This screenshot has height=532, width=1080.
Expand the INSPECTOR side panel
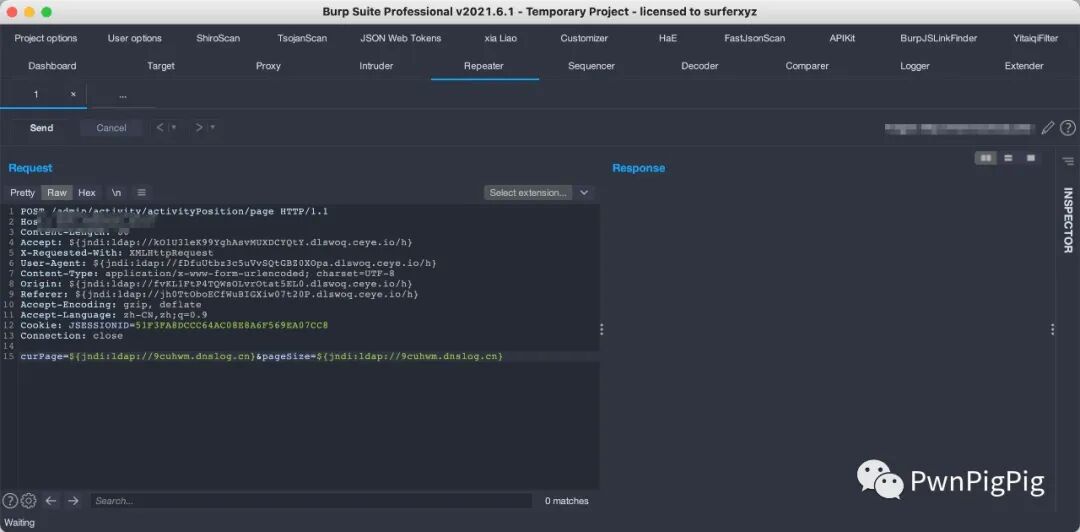[1068, 221]
